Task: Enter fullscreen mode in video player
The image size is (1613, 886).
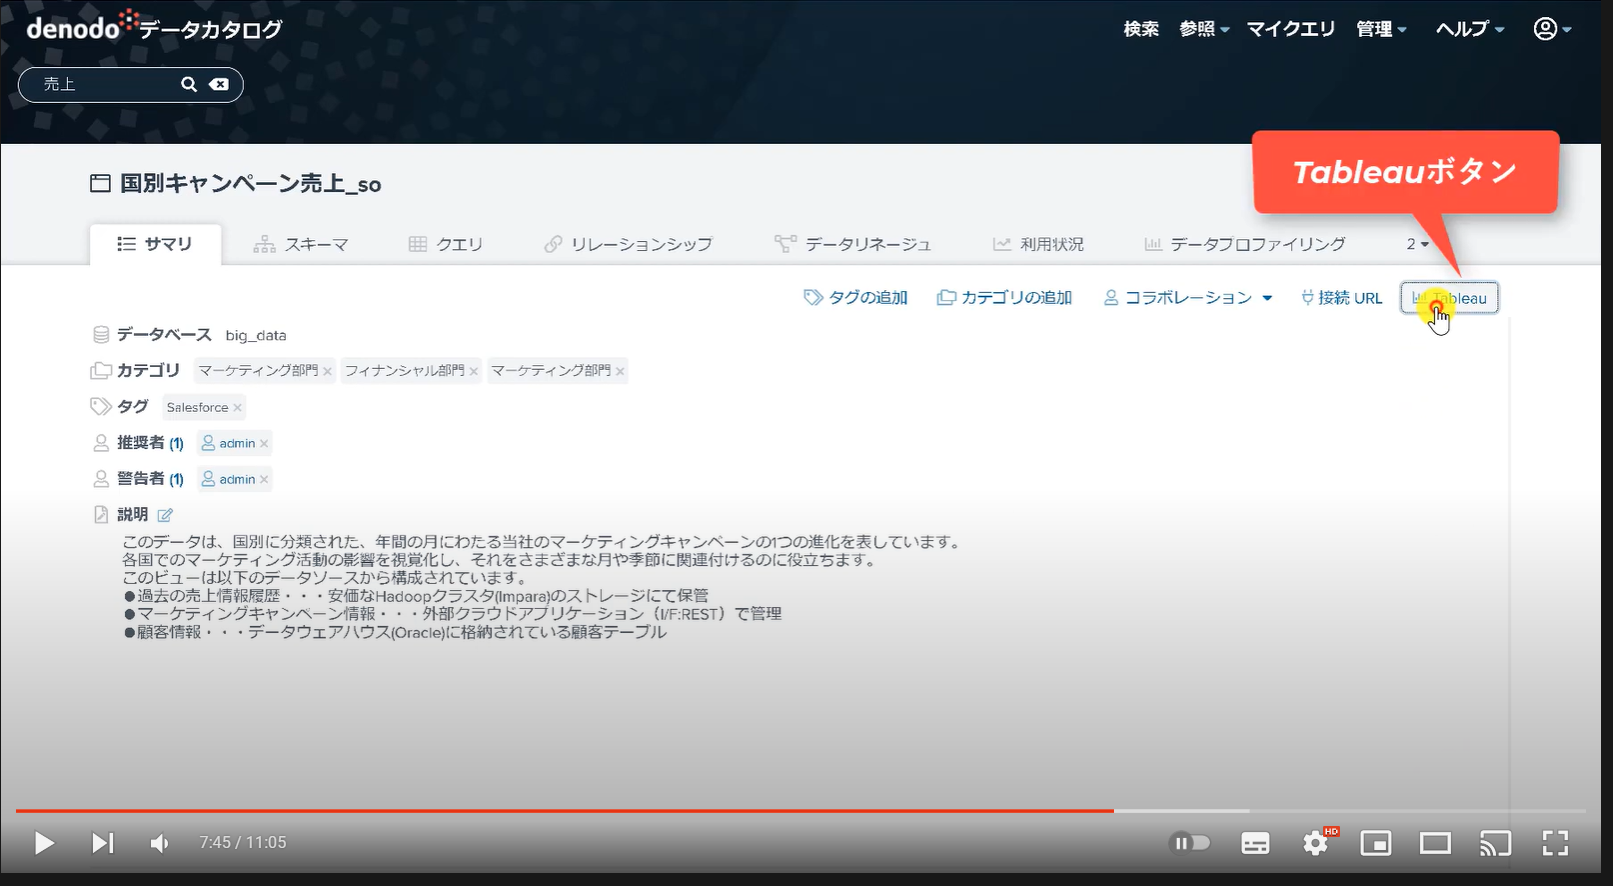Action: [x=1555, y=843]
